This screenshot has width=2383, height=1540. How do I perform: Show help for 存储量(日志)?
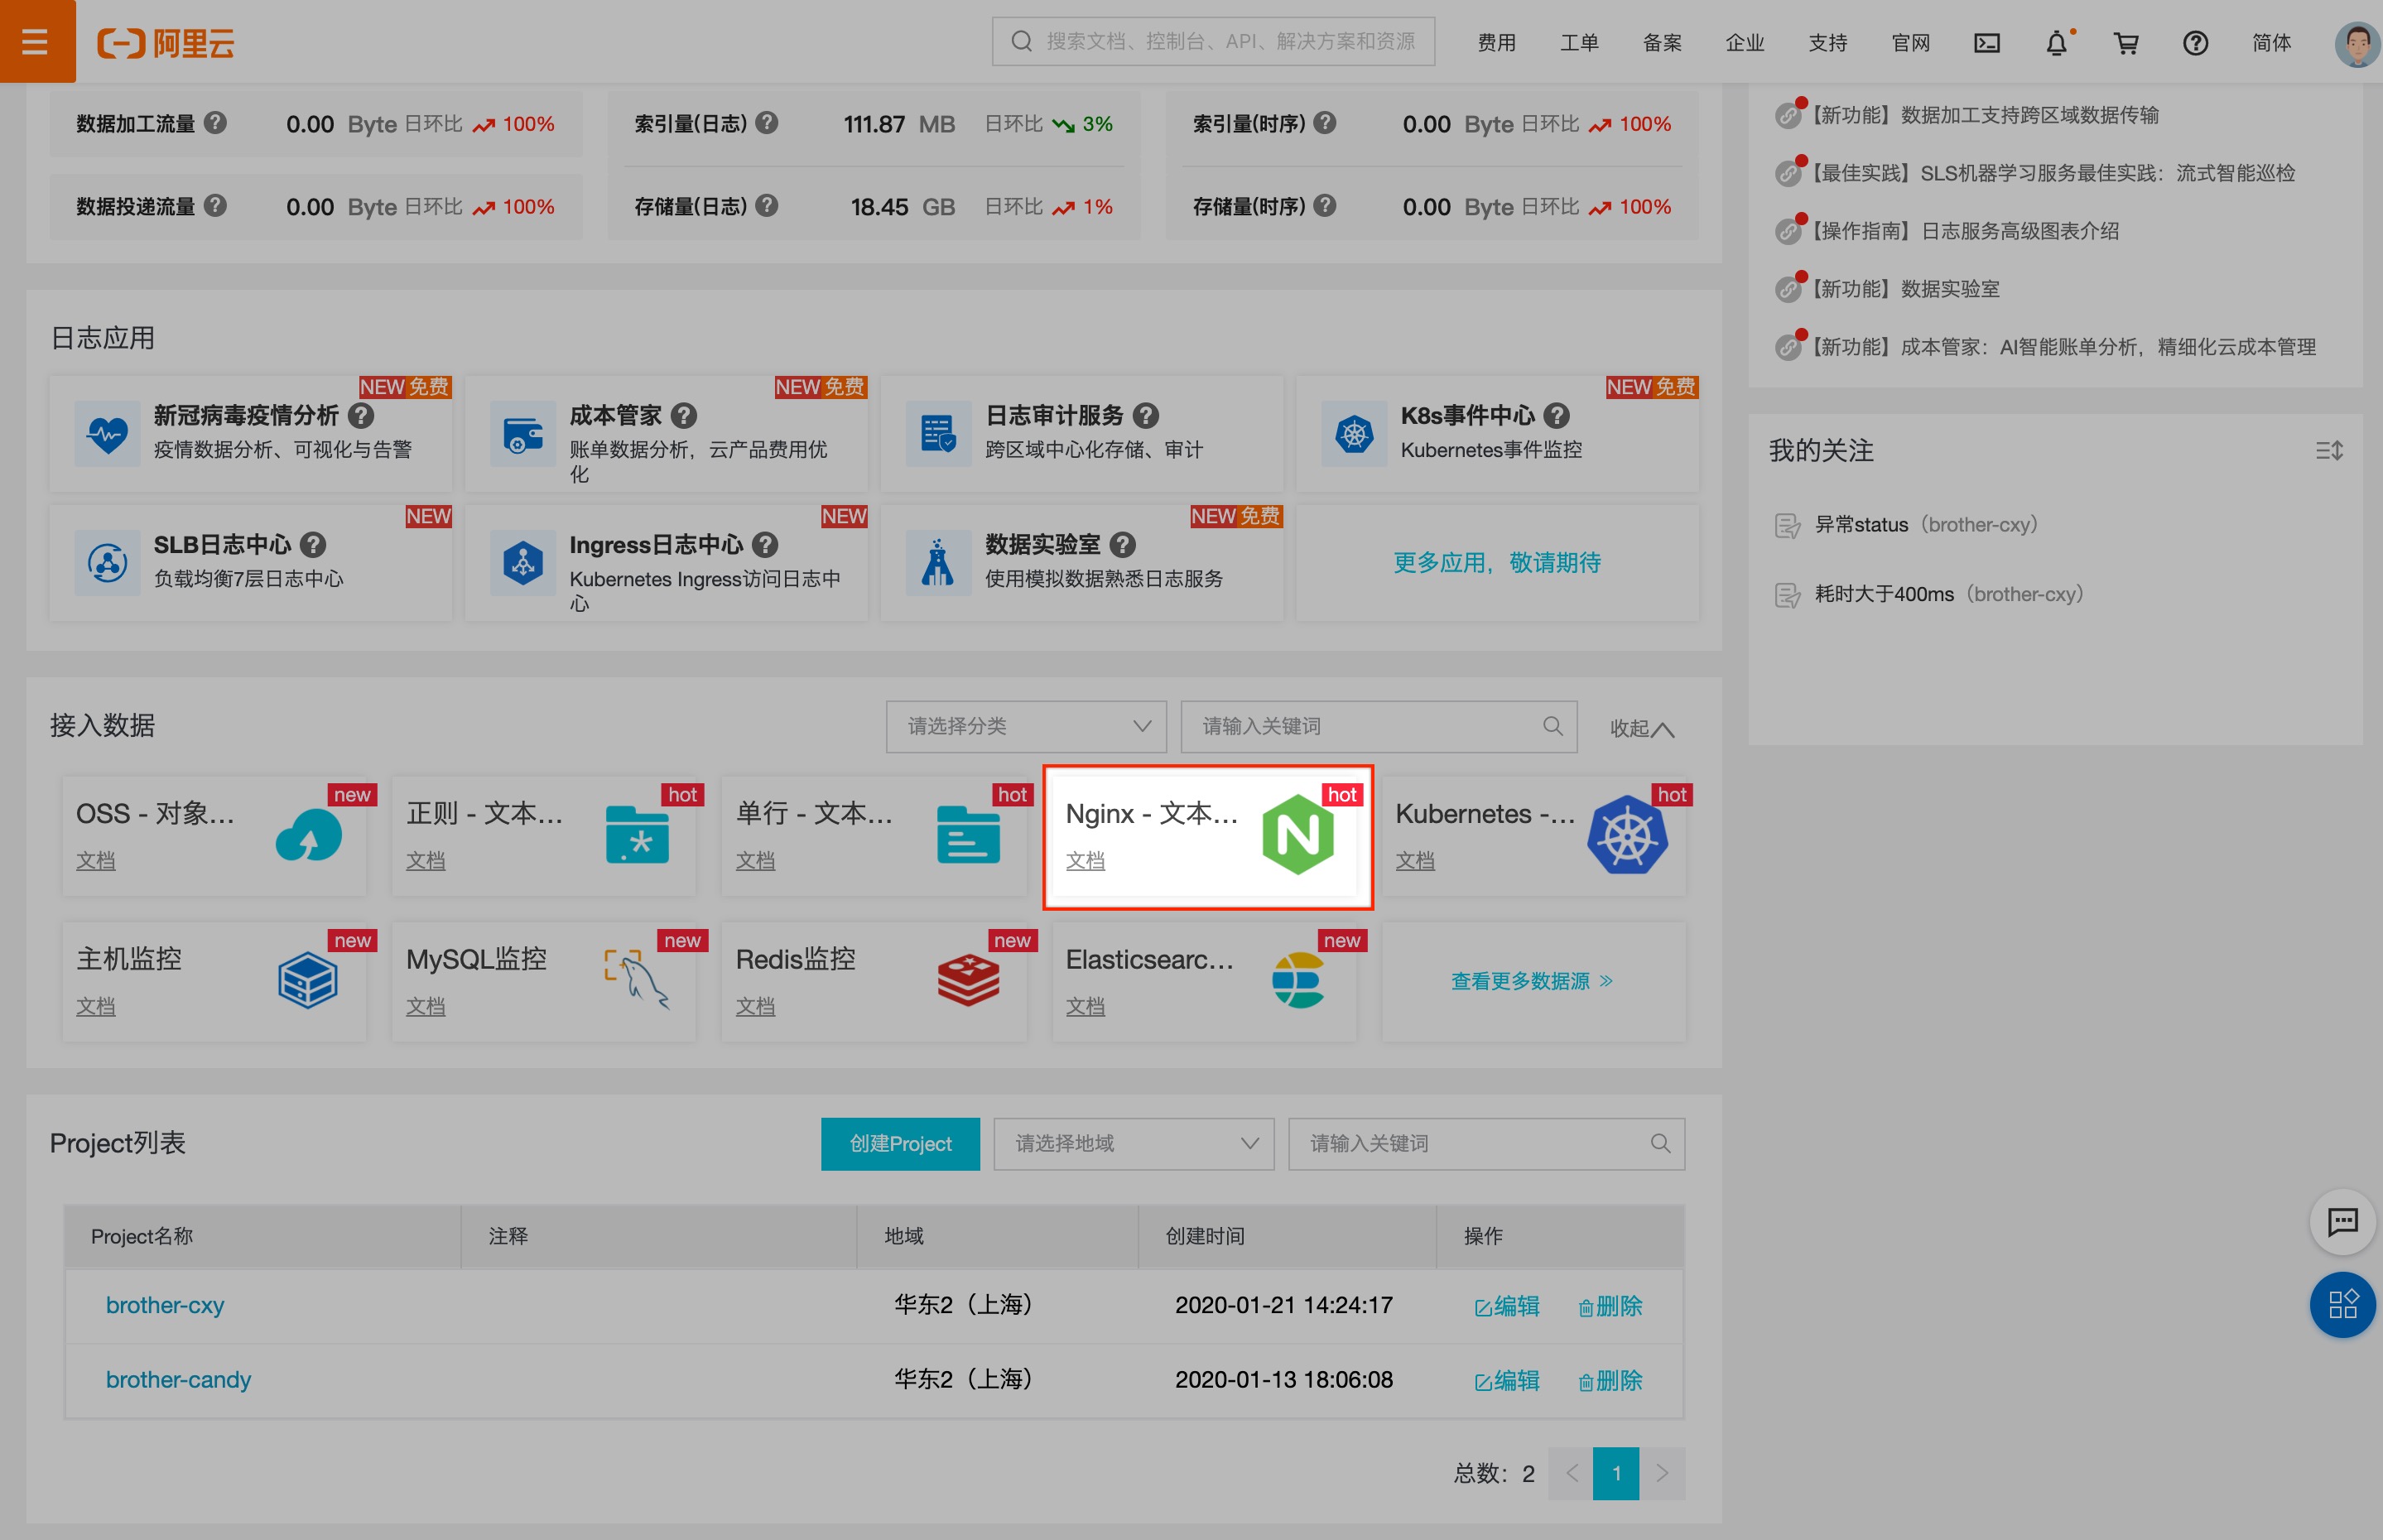766,205
